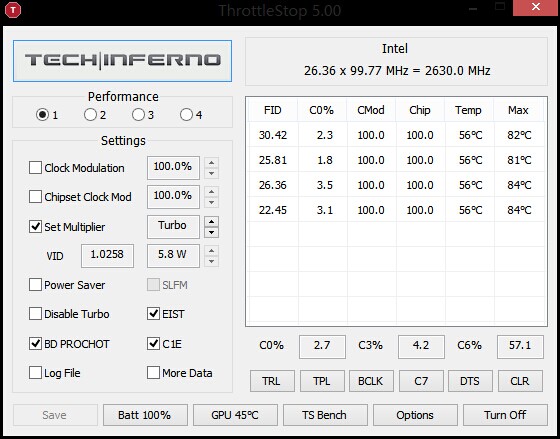Click the 5.8 W power field
This screenshot has width=560, height=439.
point(173,255)
